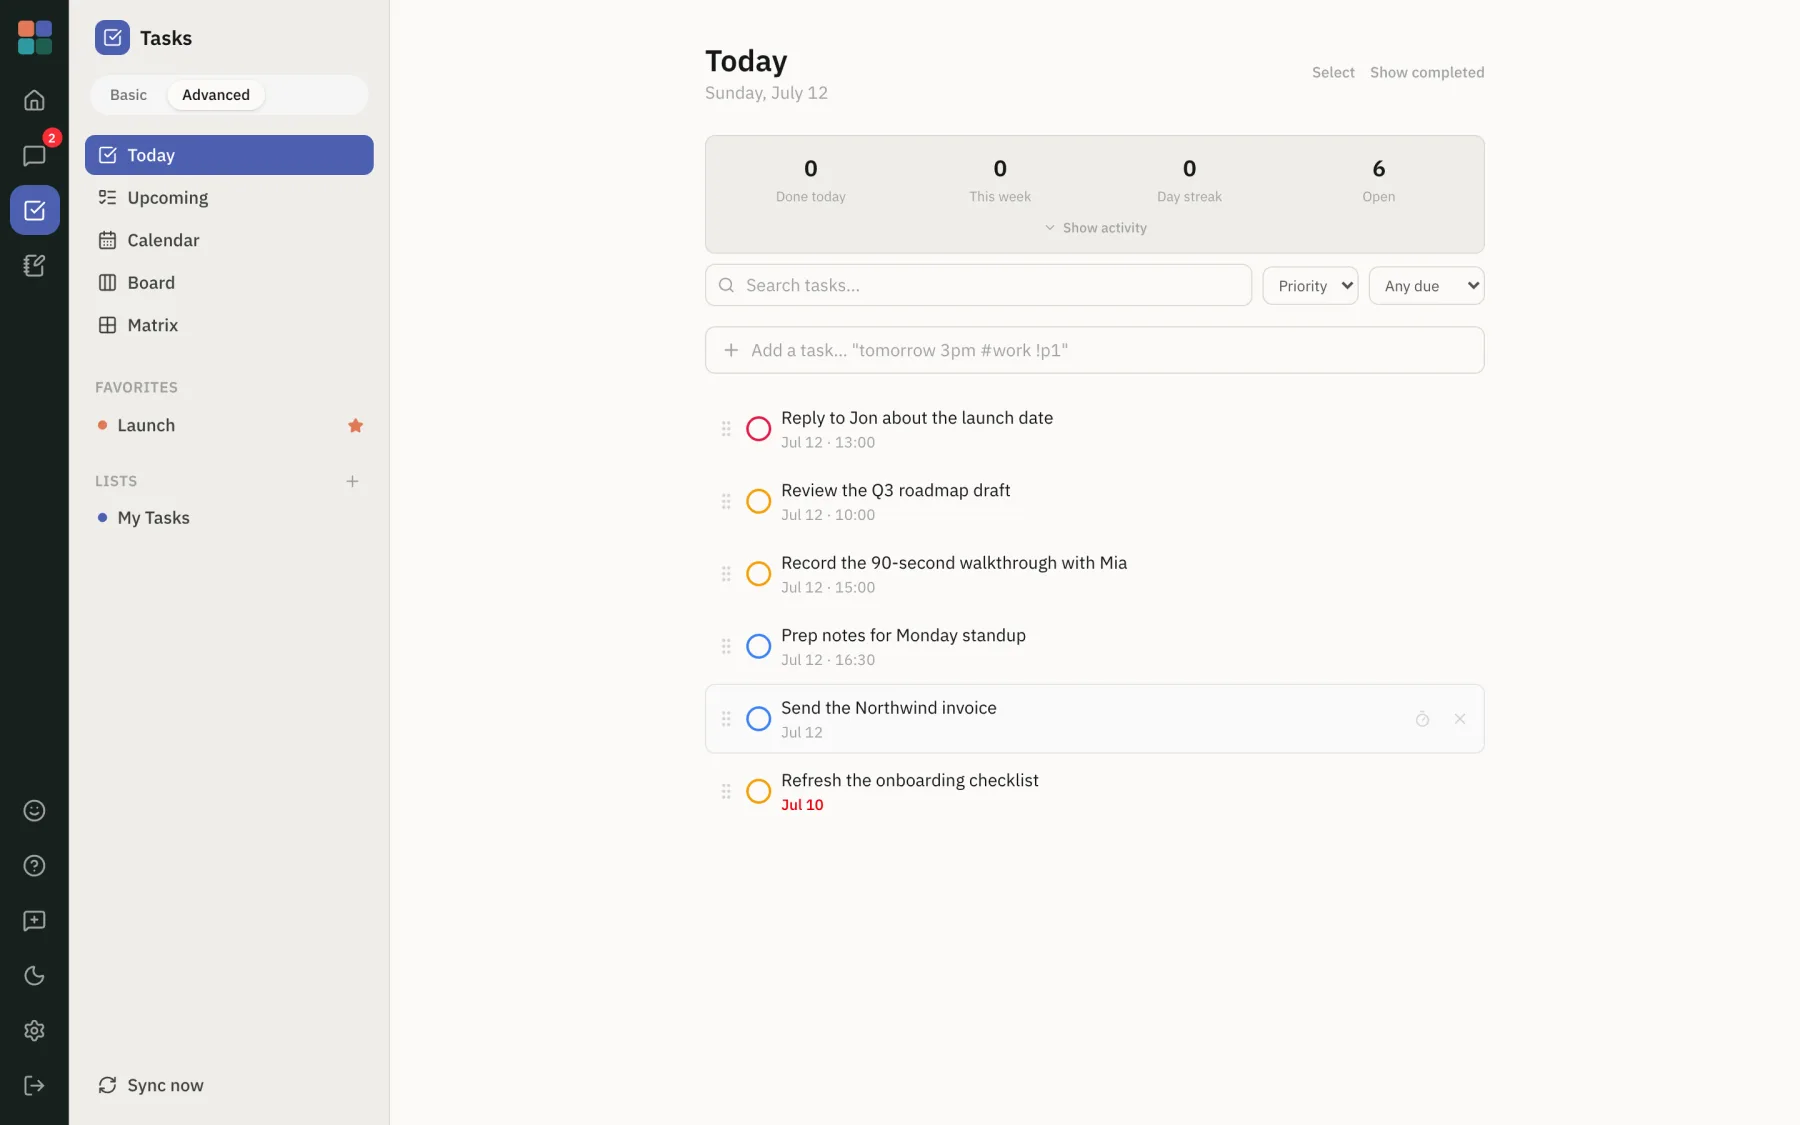Switch to Advanced mode
Viewport: 1800px width, 1125px height.
click(x=216, y=95)
